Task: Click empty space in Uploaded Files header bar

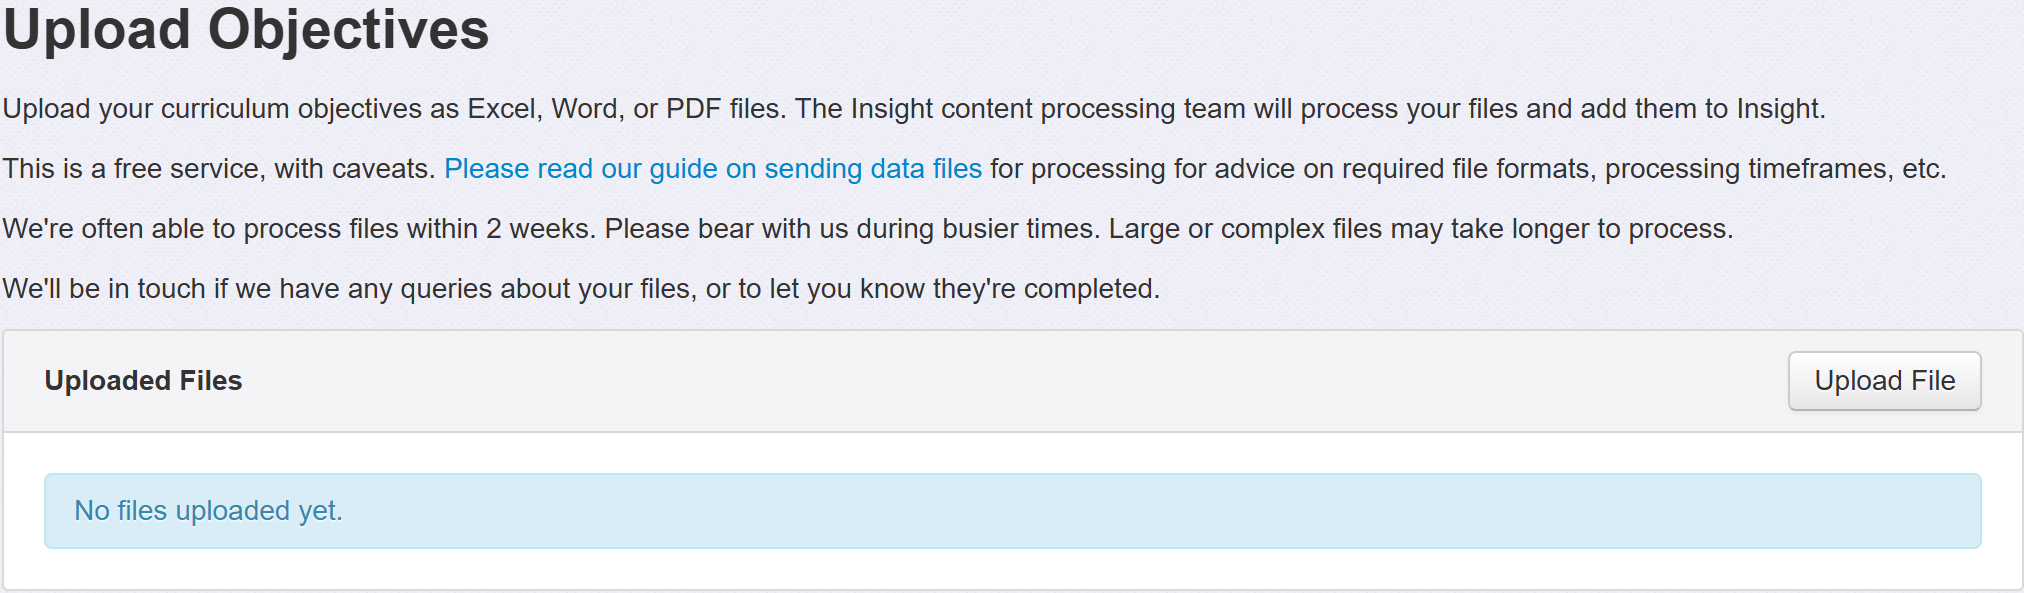Action: tap(1000, 381)
